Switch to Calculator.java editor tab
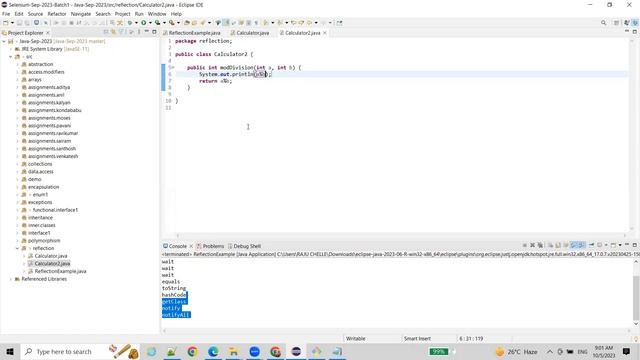Image resolution: width=640 pixels, height=360 pixels. click(x=249, y=33)
